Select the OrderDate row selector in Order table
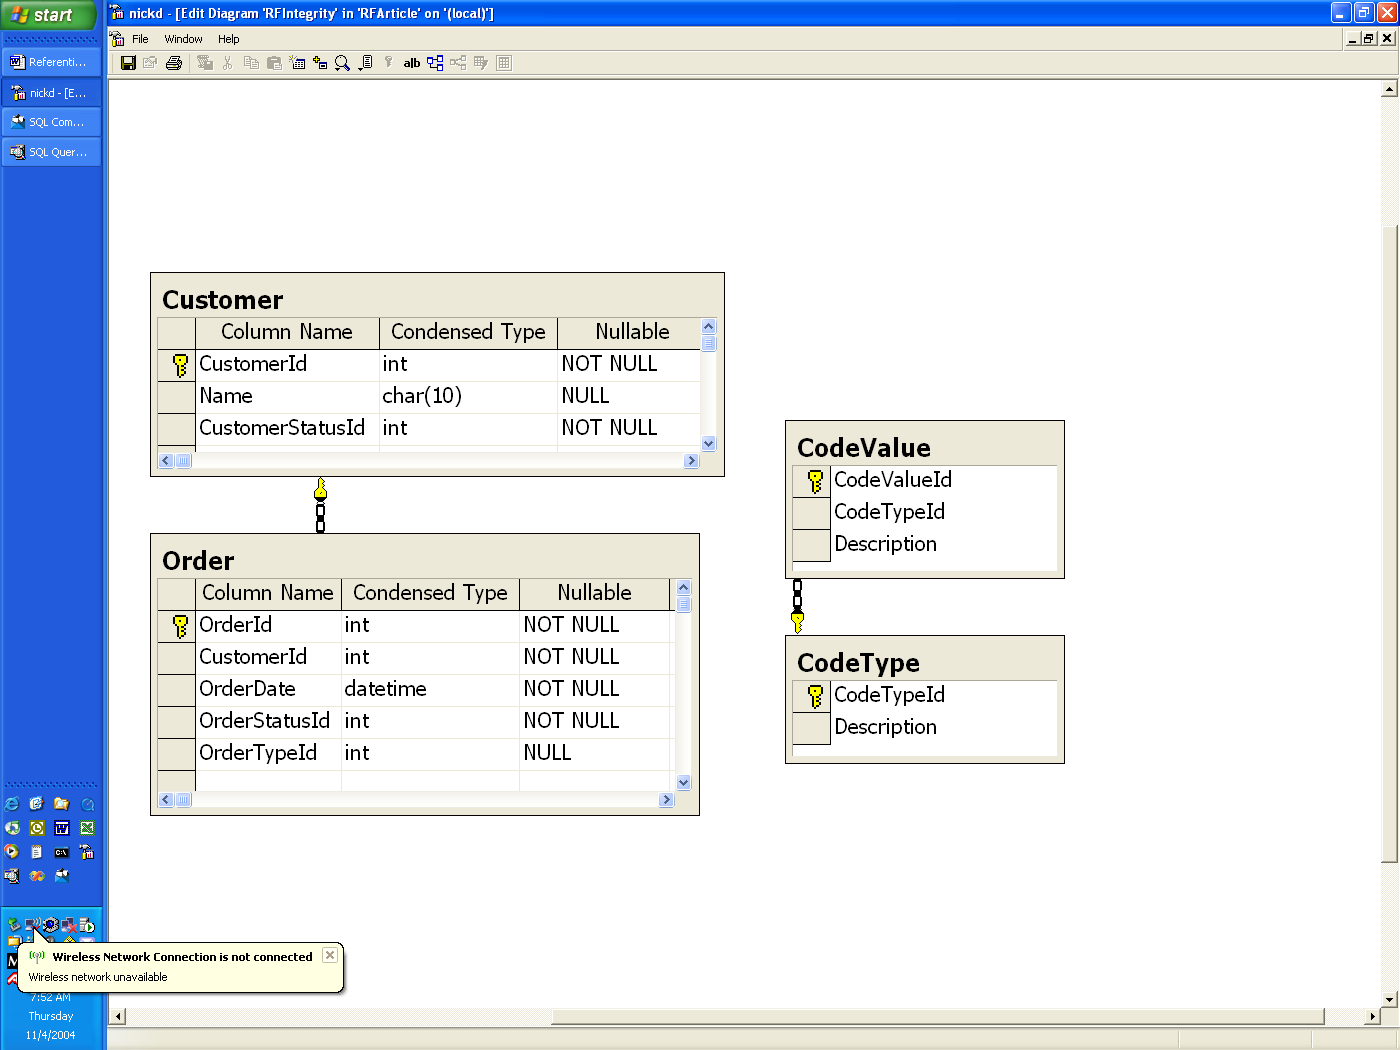Viewport: 1400px width, 1050px height. [x=176, y=689]
